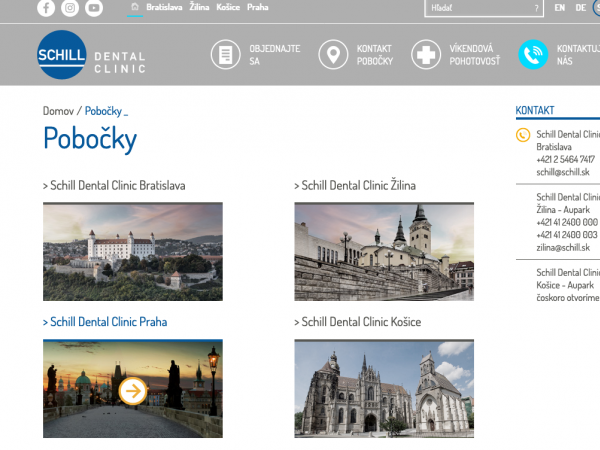
Task: Click the cyan phone call icon
Action: click(533, 55)
